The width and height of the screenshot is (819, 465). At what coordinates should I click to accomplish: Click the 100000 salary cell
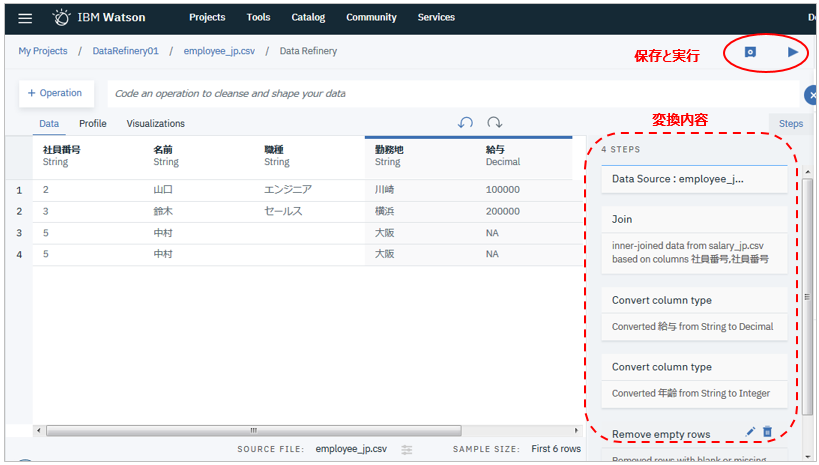pos(502,190)
